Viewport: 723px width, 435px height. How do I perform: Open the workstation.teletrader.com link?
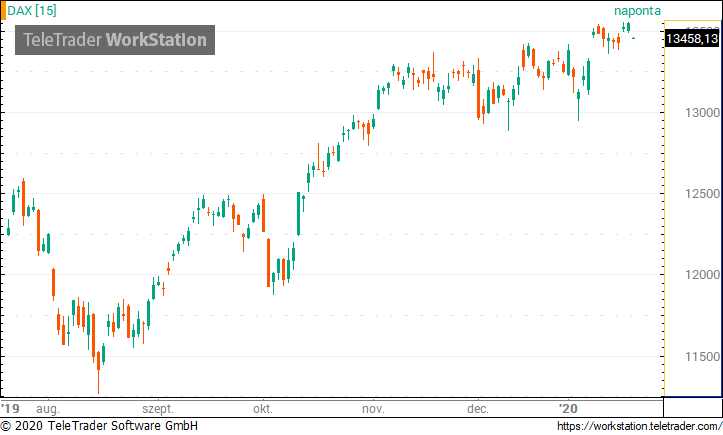640,426
